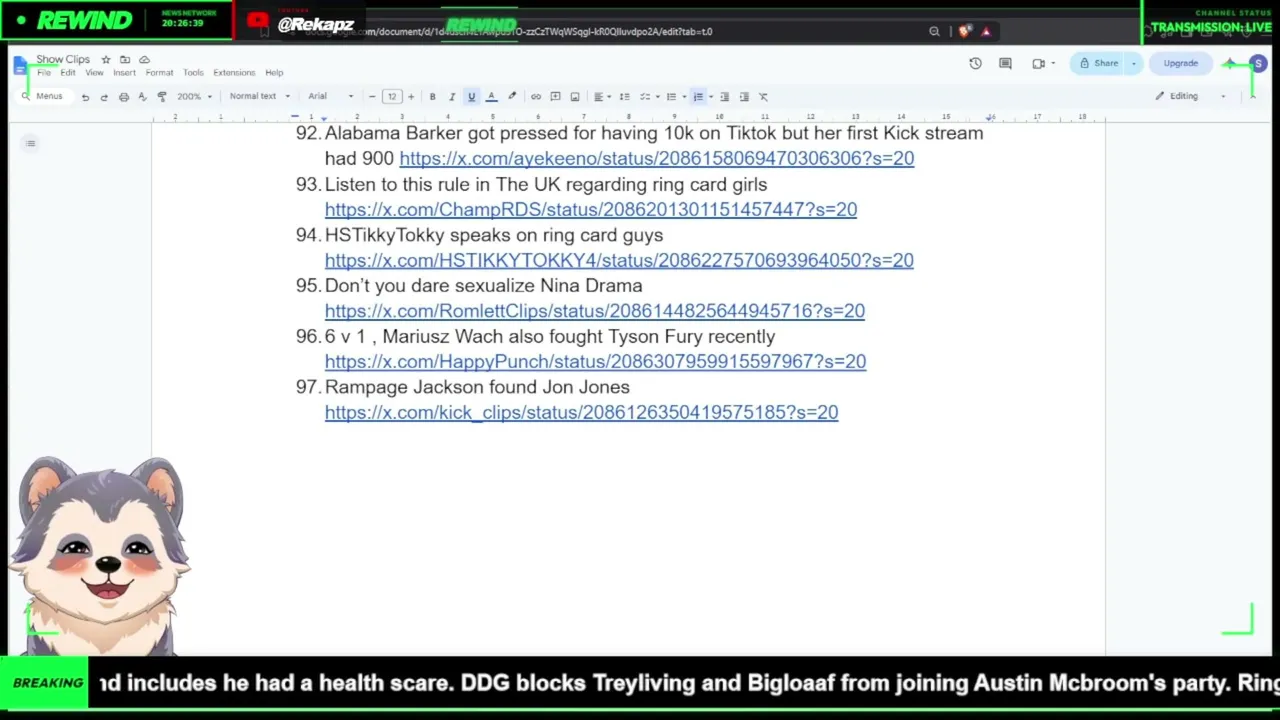Screen dimensions: 1280x720
Task: Open the ChampRDS status link
Action: 591,209
